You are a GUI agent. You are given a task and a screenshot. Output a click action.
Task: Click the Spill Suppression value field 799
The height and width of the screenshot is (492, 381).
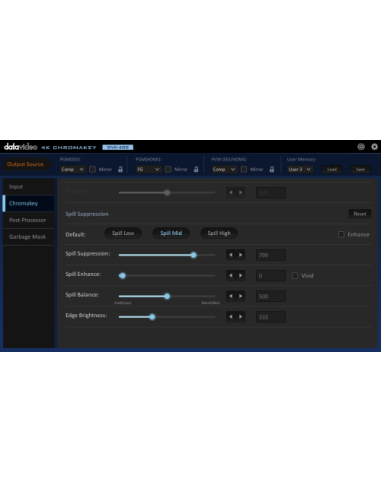[271, 255]
